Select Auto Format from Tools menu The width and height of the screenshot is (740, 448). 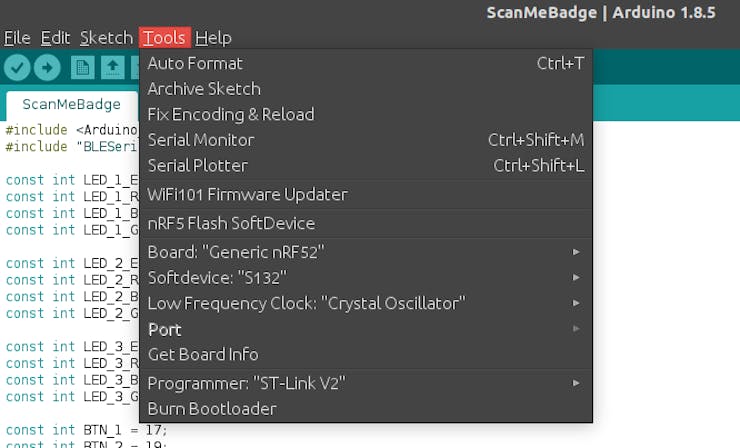coord(366,63)
